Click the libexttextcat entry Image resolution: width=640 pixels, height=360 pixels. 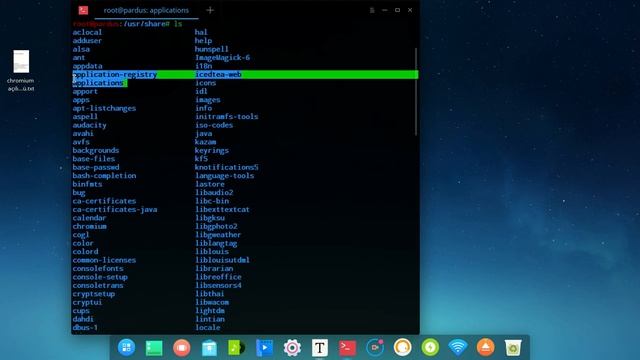point(222,209)
